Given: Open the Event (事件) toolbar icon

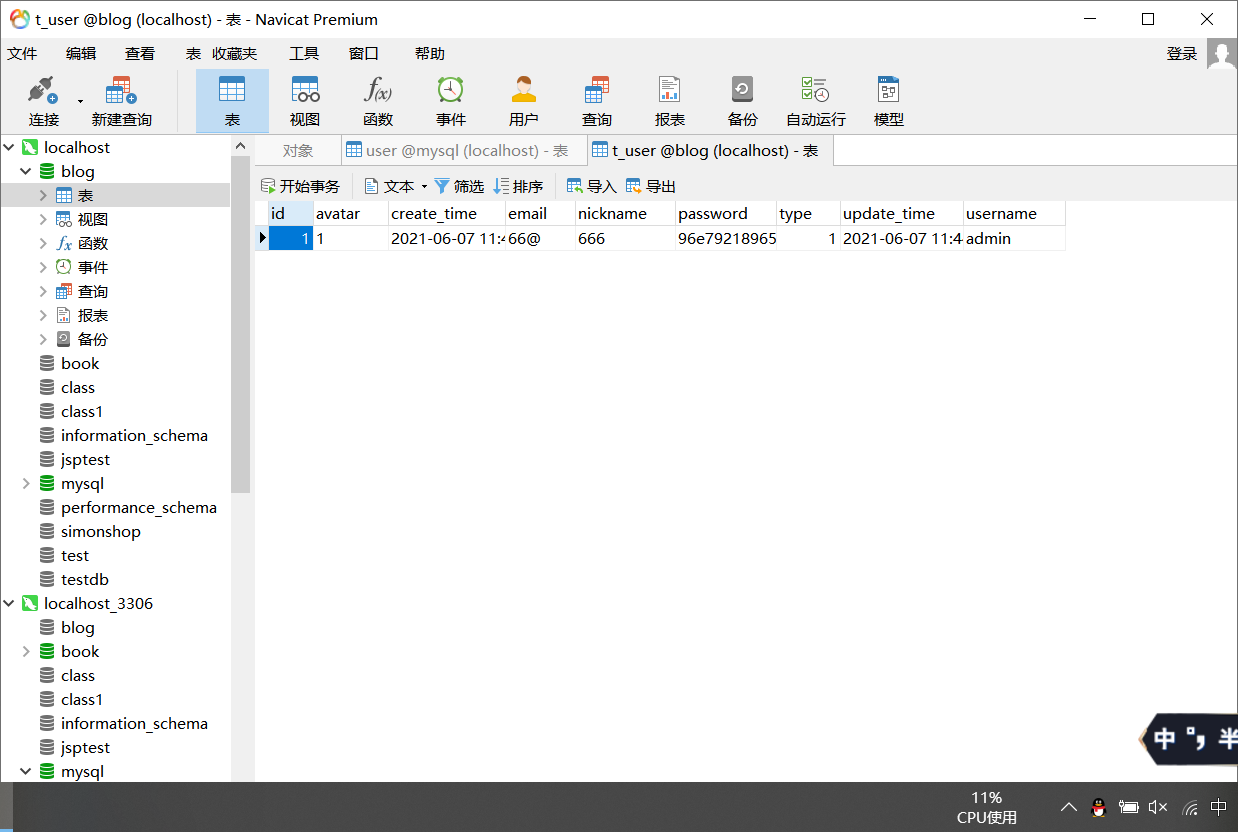Looking at the screenshot, I should pos(451,101).
